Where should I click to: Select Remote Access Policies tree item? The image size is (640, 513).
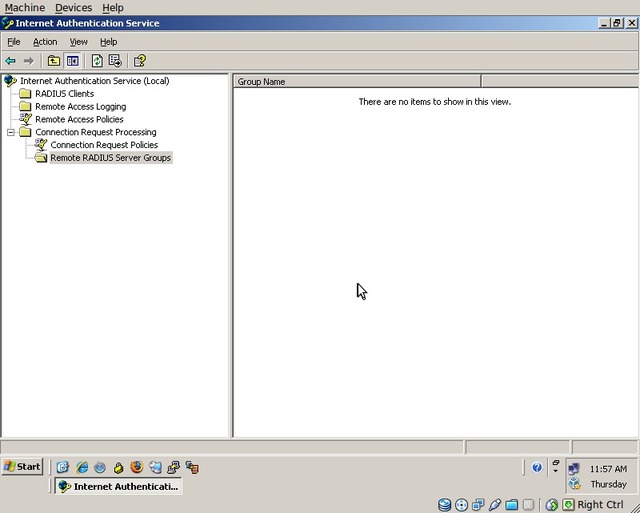click(x=79, y=120)
